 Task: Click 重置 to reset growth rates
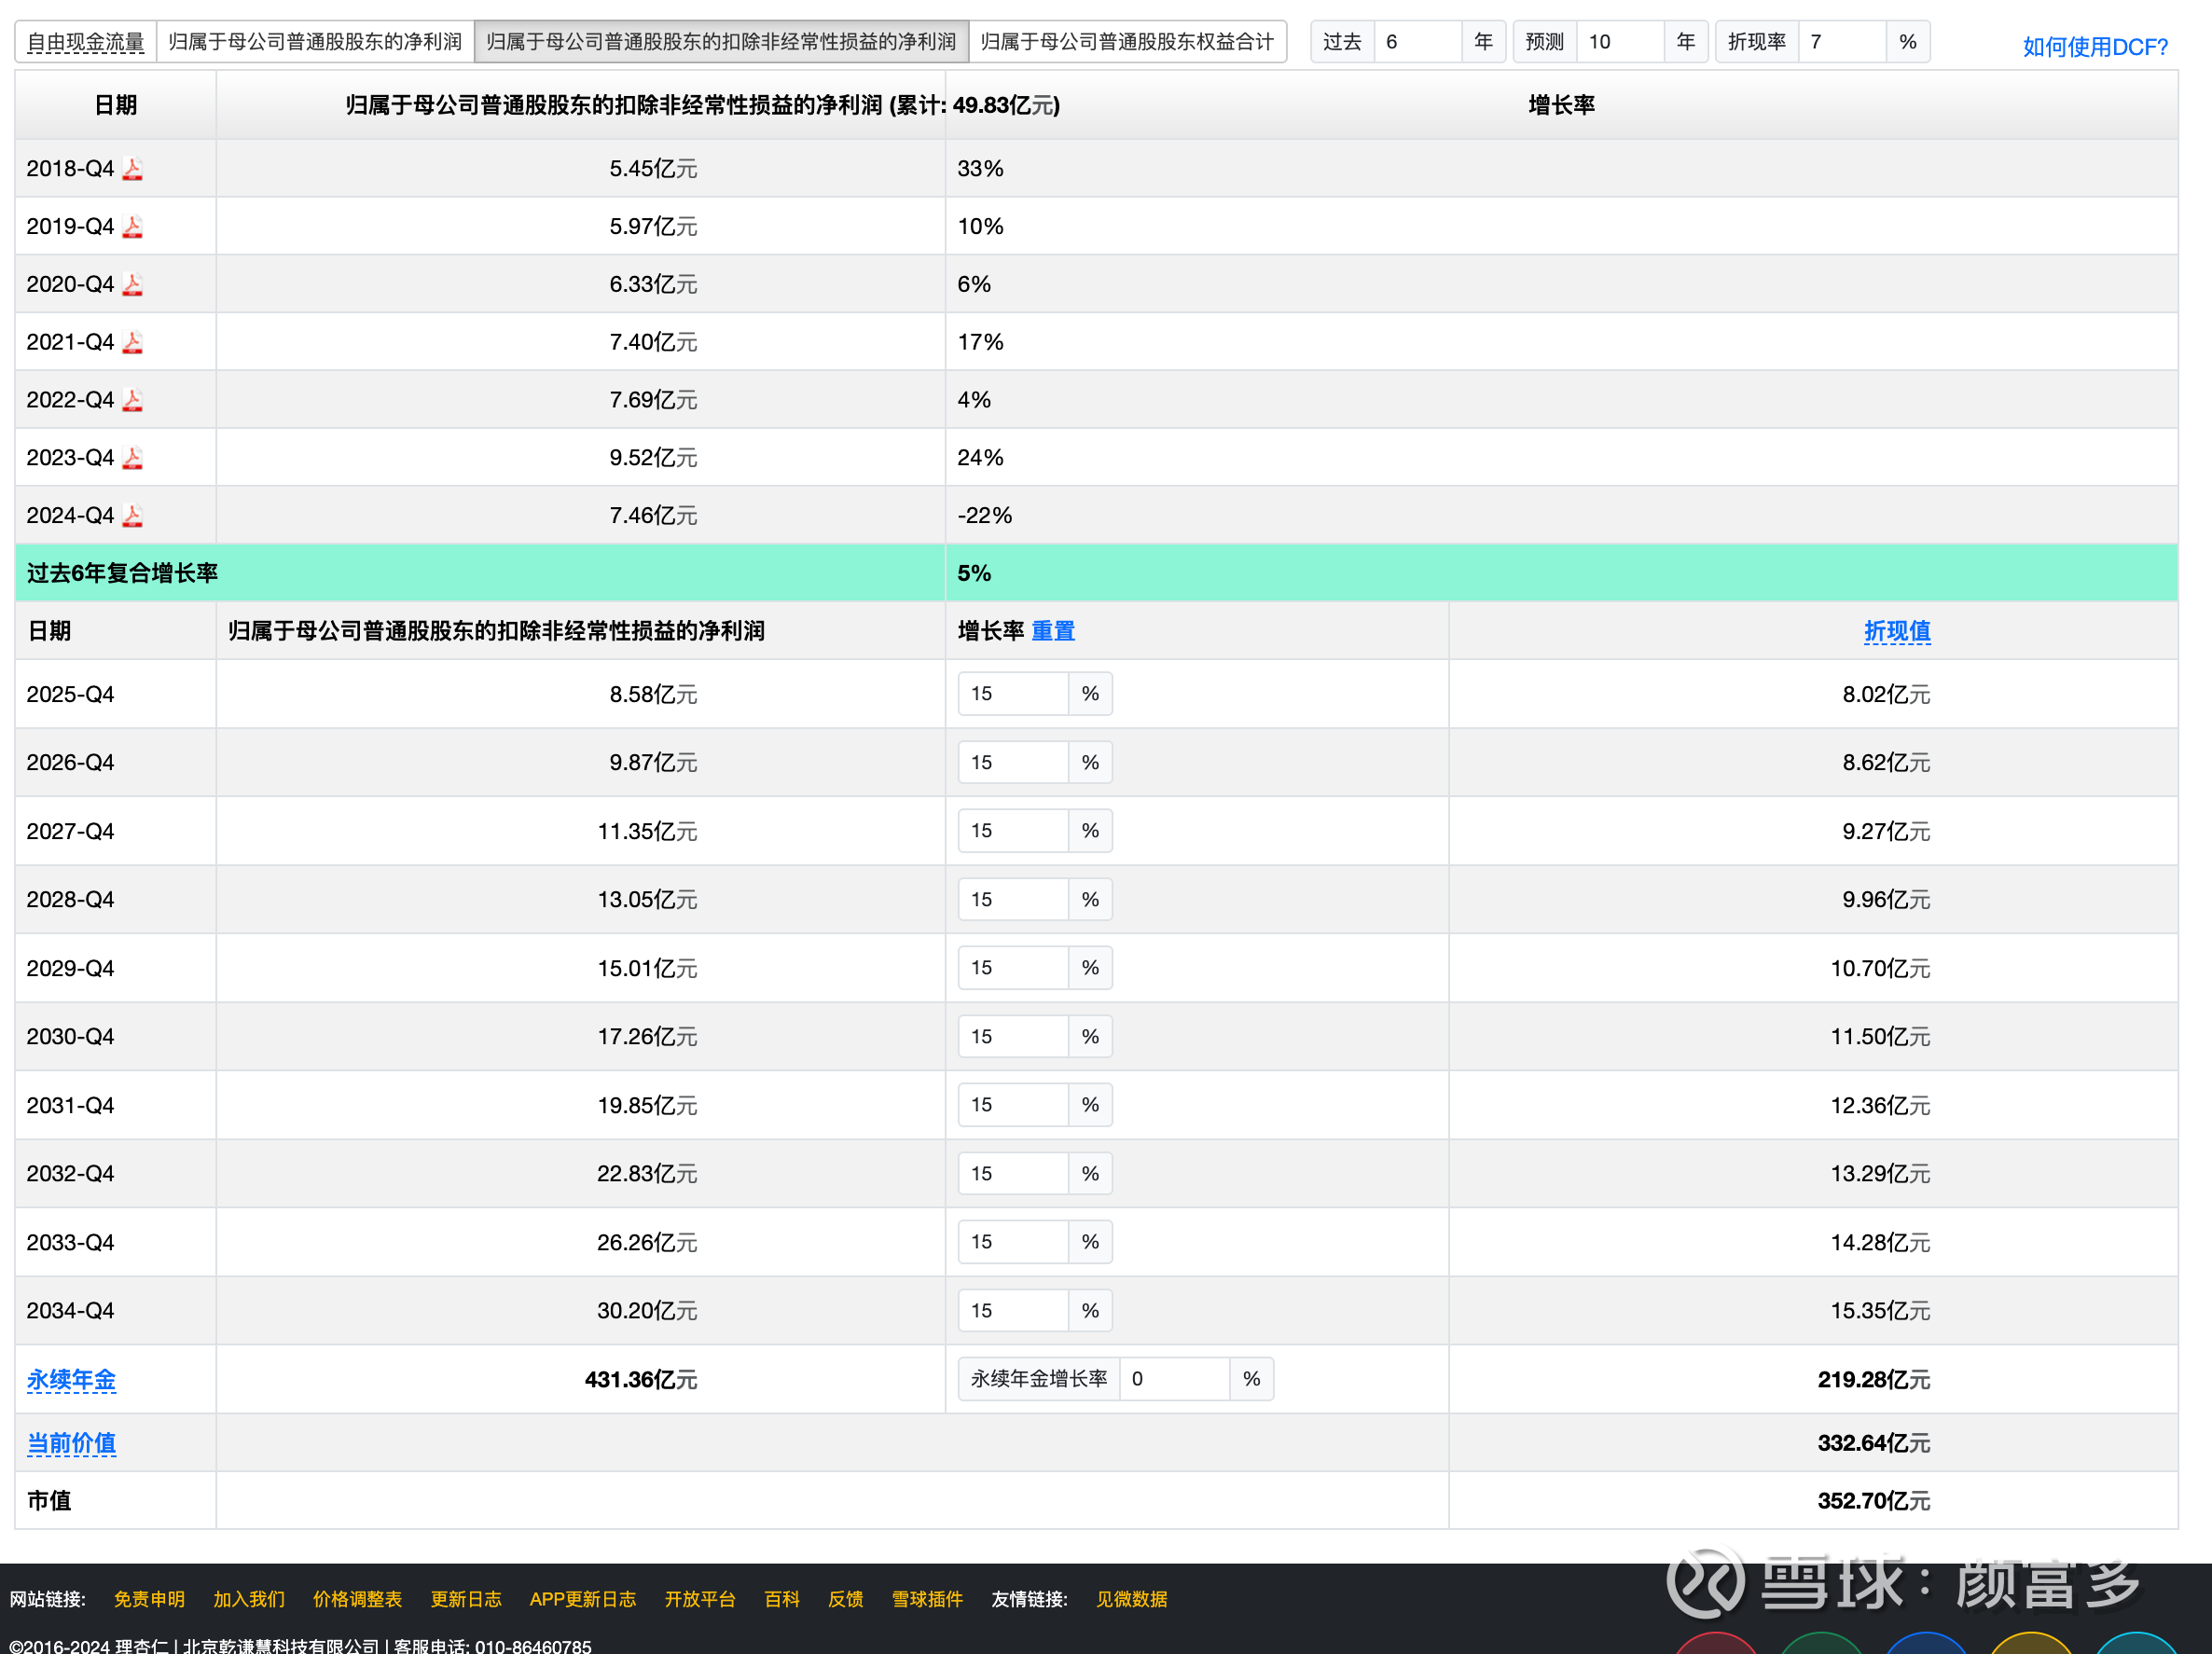point(1053,631)
